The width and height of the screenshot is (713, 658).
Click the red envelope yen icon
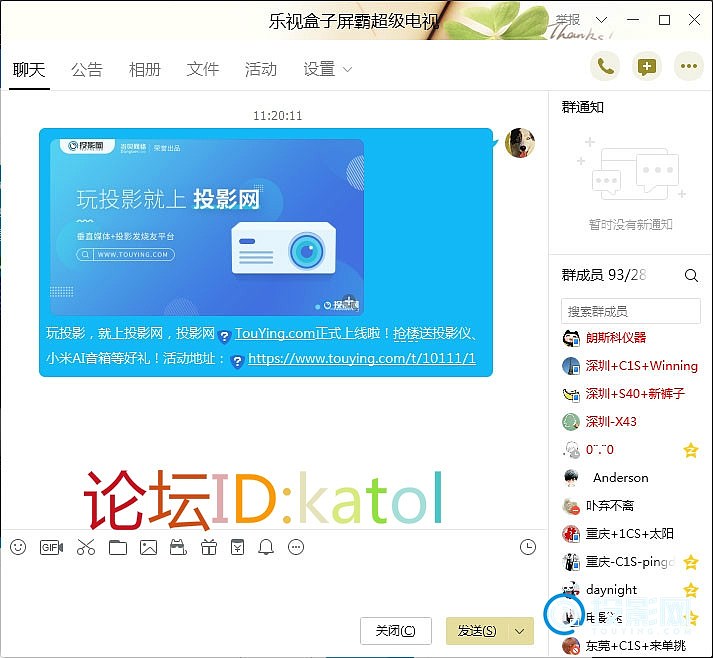[237, 547]
